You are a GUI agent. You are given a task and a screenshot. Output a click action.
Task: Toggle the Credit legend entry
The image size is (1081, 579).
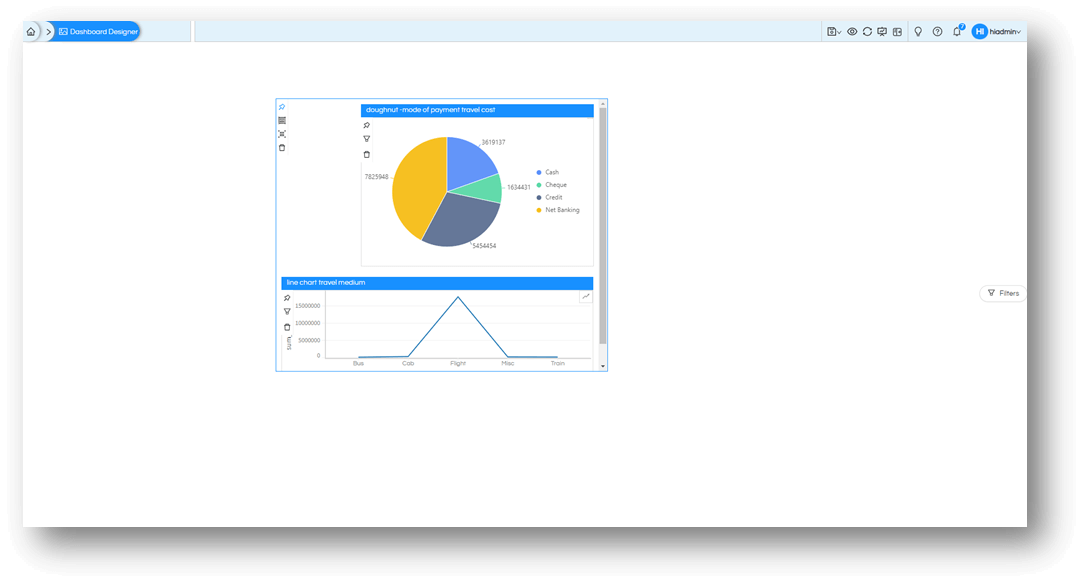coord(549,197)
